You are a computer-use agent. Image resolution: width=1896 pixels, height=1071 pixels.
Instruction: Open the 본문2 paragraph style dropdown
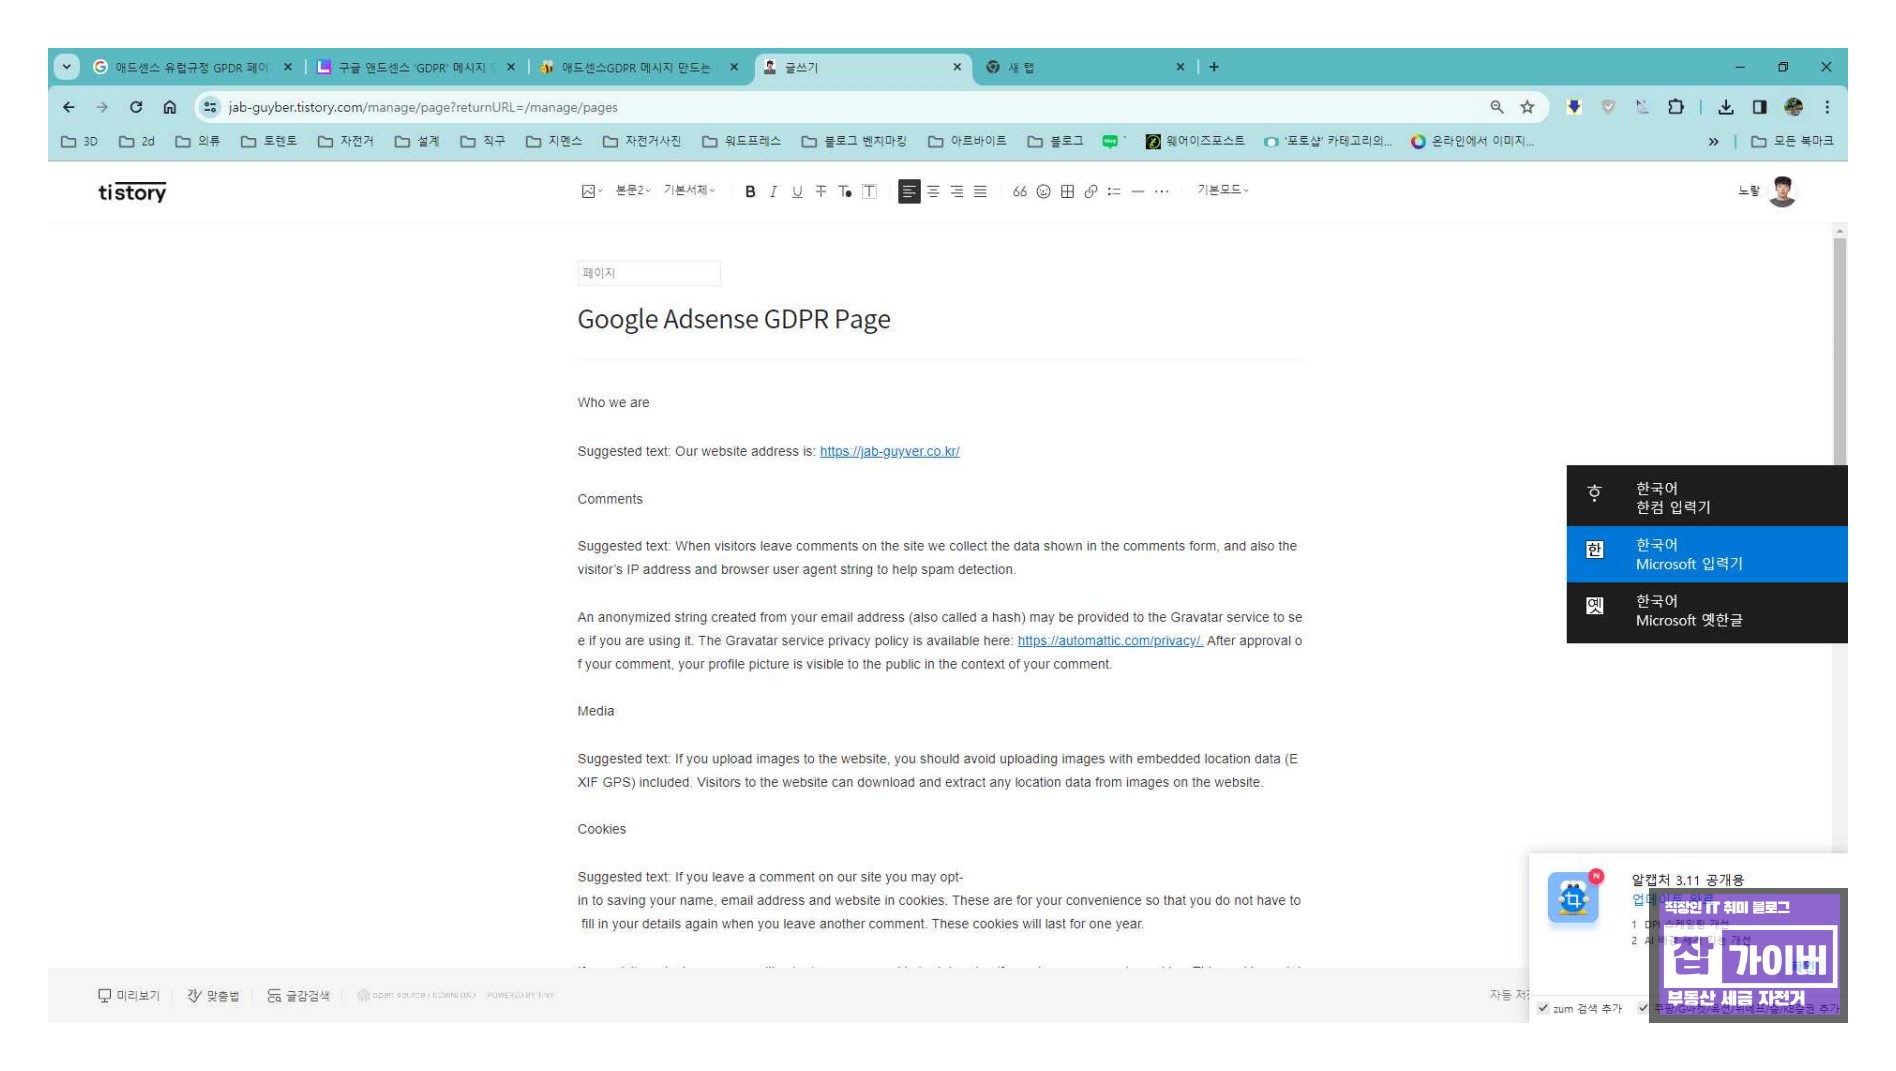click(633, 190)
